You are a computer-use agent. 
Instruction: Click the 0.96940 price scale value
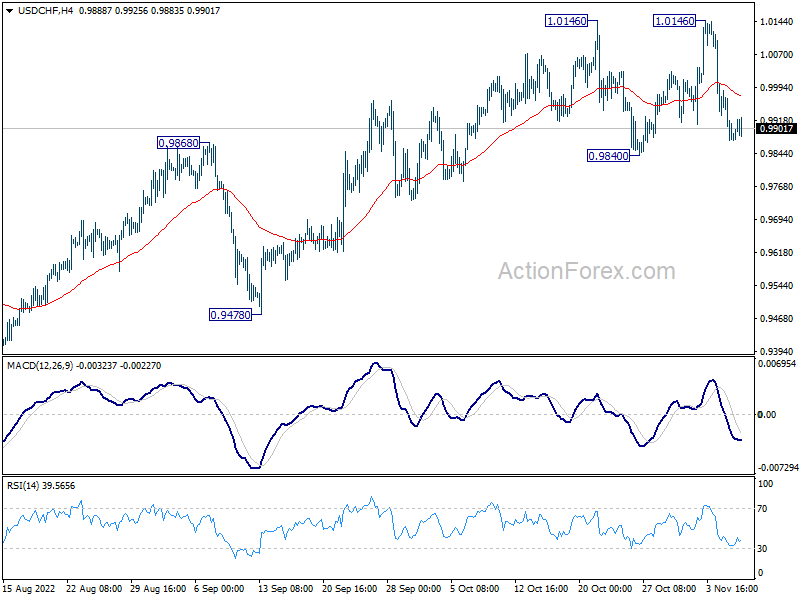pyautogui.click(x=777, y=219)
